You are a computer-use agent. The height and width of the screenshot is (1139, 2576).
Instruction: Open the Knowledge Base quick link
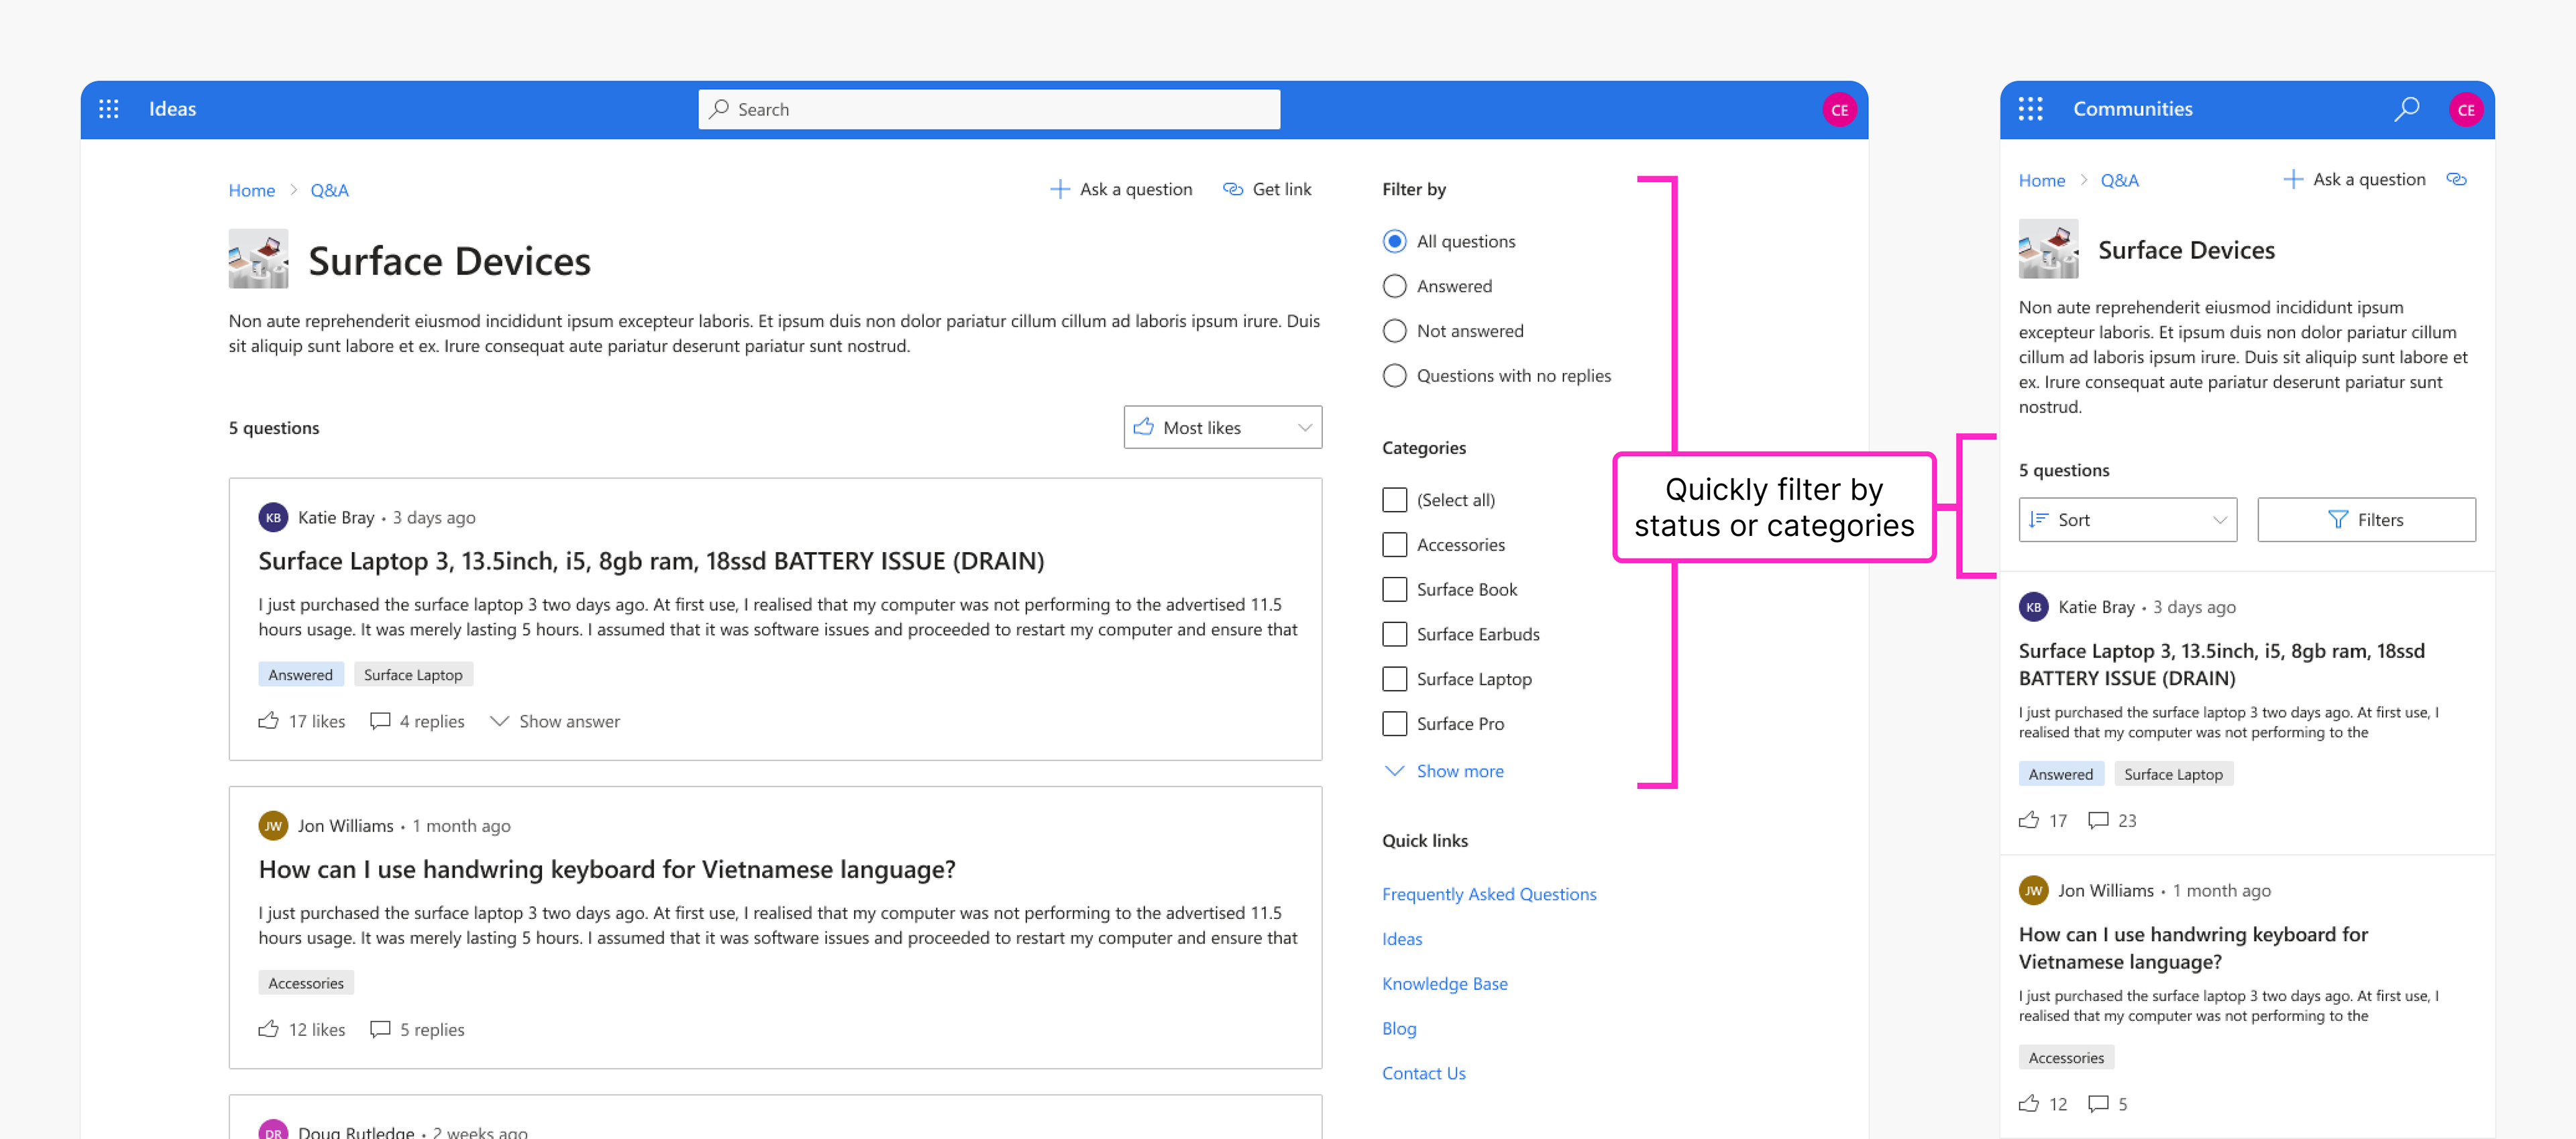[1444, 985]
